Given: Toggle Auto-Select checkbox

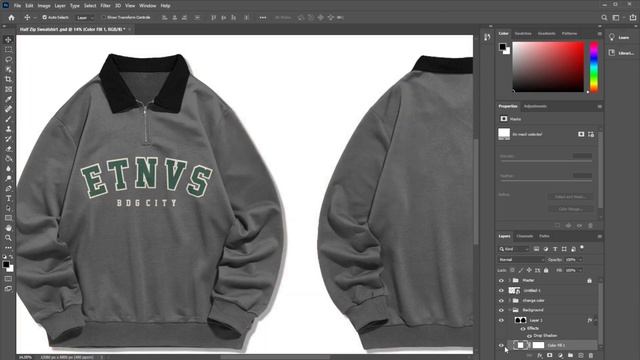Looking at the screenshot, I should 44,18.
